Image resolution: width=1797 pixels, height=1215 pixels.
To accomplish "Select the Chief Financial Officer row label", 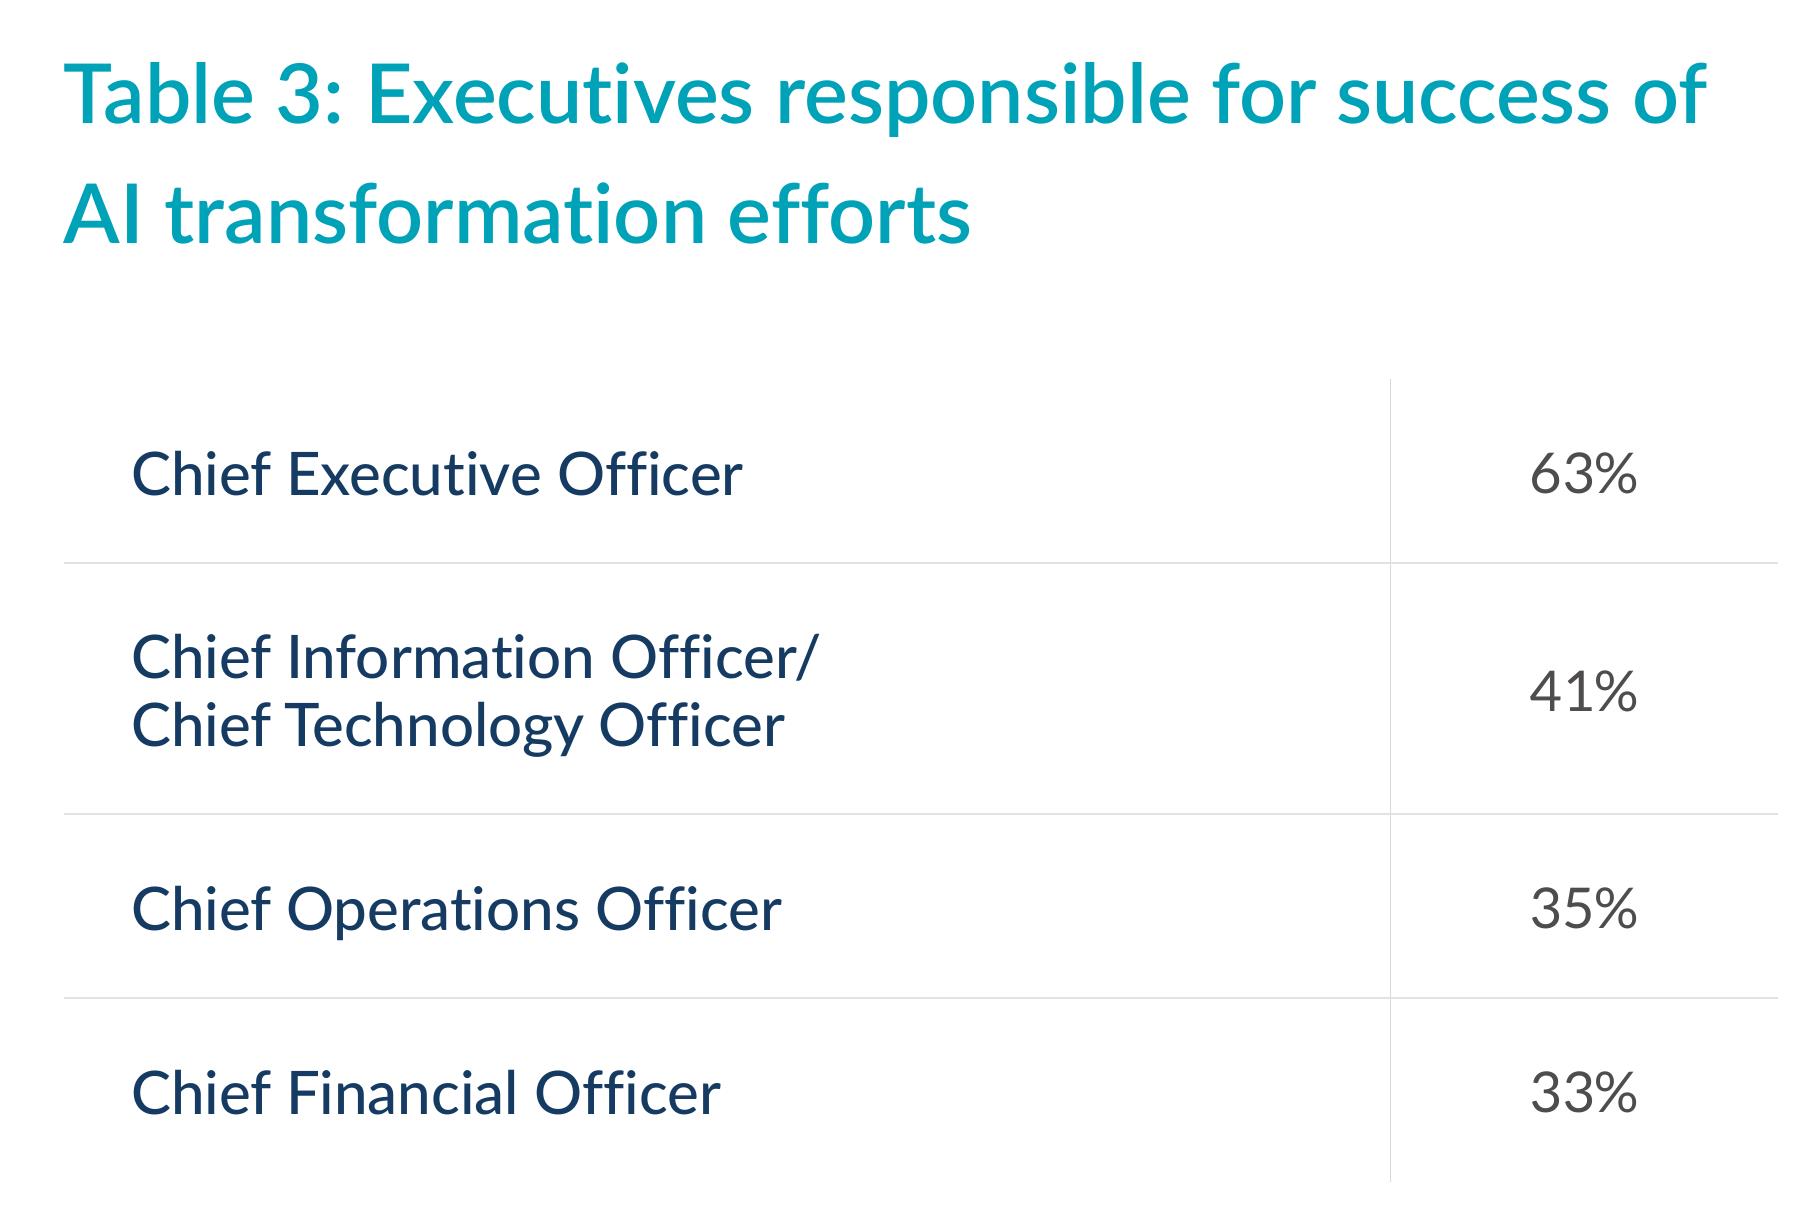I will (x=426, y=1093).
